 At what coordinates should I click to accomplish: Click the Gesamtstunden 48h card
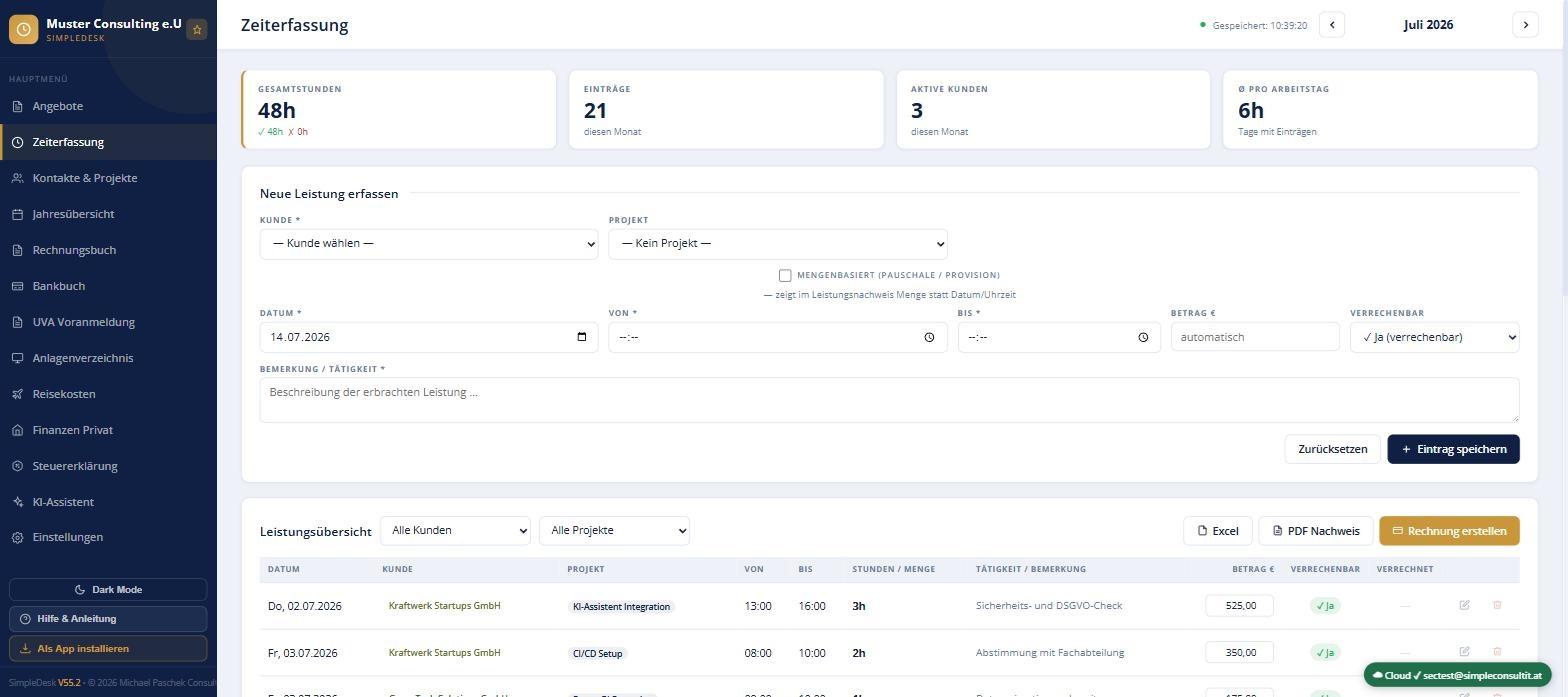pyautogui.click(x=399, y=110)
